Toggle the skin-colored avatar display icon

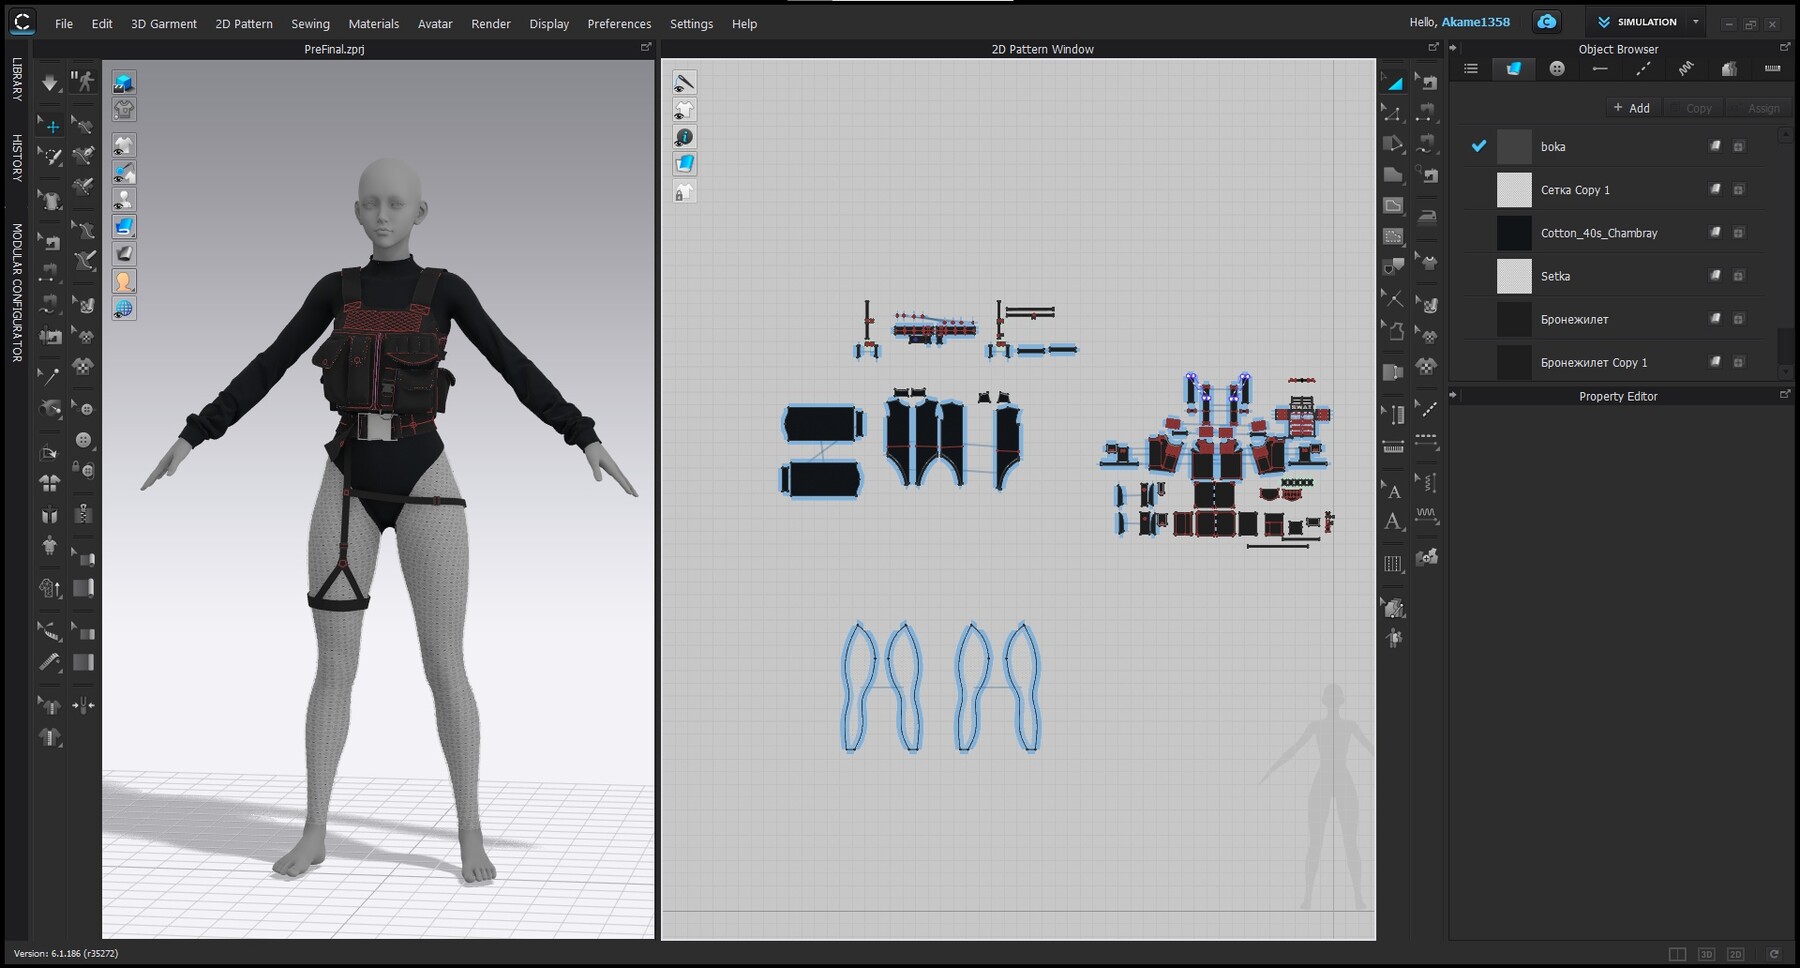pyautogui.click(x=124, y=281)
